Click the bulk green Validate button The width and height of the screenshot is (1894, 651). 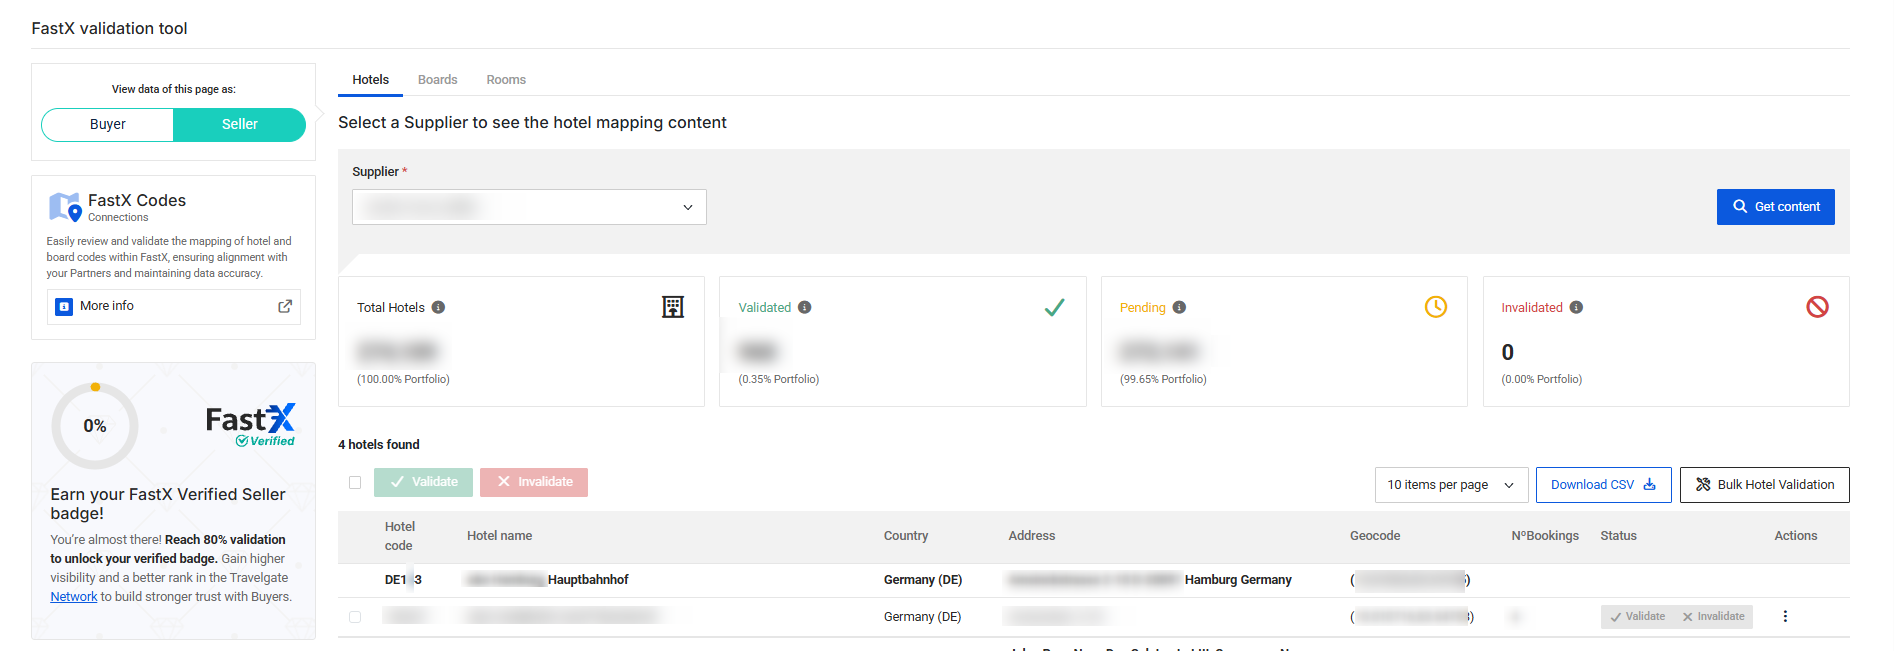(423, 482)
